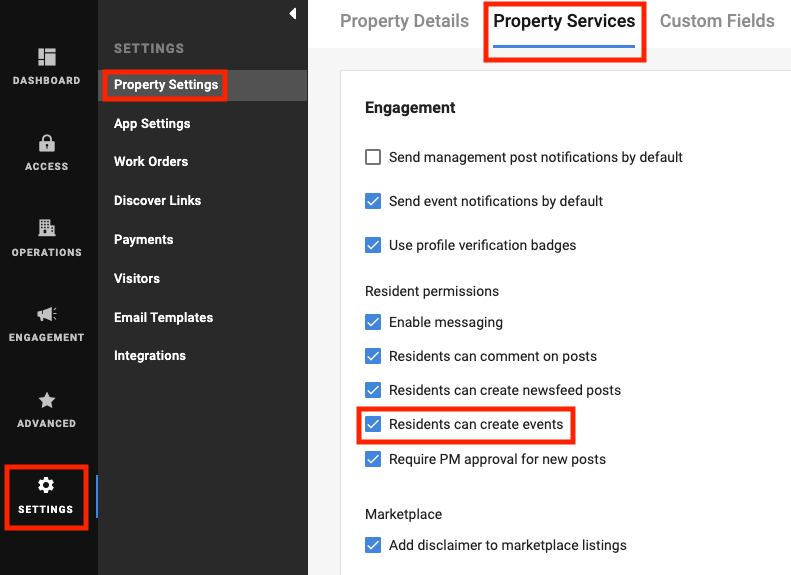Toggle Use profile verification badges checkbox

click(x=373, y=245)
